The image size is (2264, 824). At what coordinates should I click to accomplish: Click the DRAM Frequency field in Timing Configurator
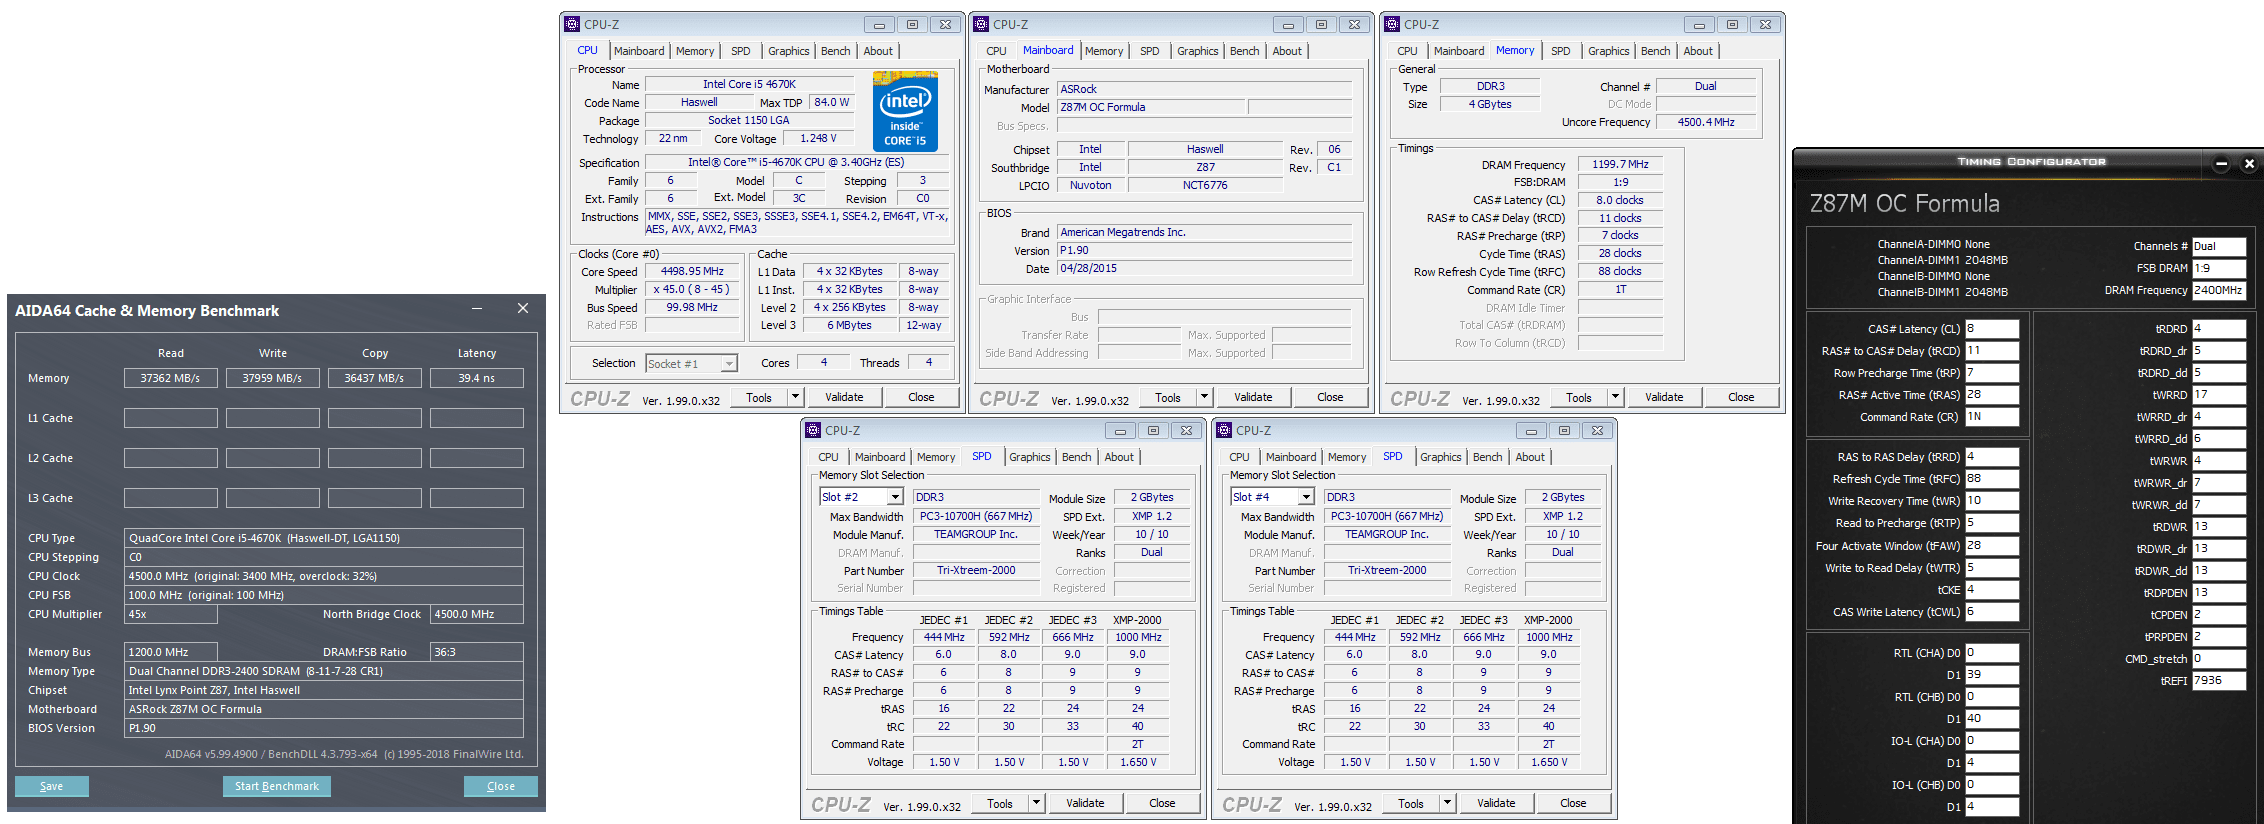[2219, 291]
